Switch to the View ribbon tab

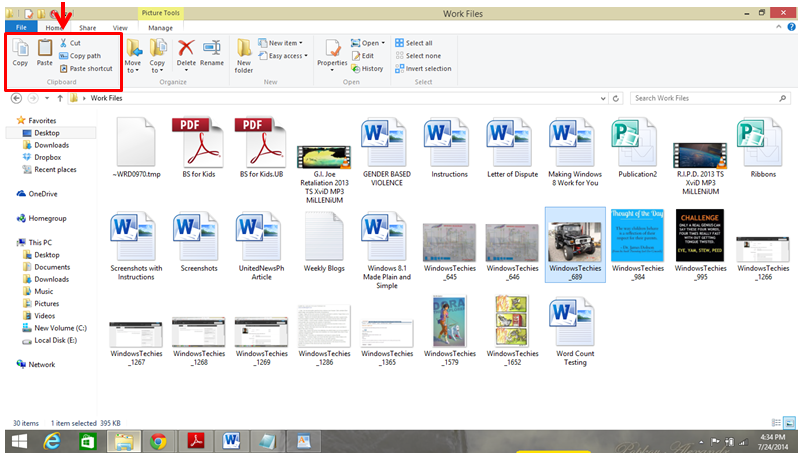(119, 28)
